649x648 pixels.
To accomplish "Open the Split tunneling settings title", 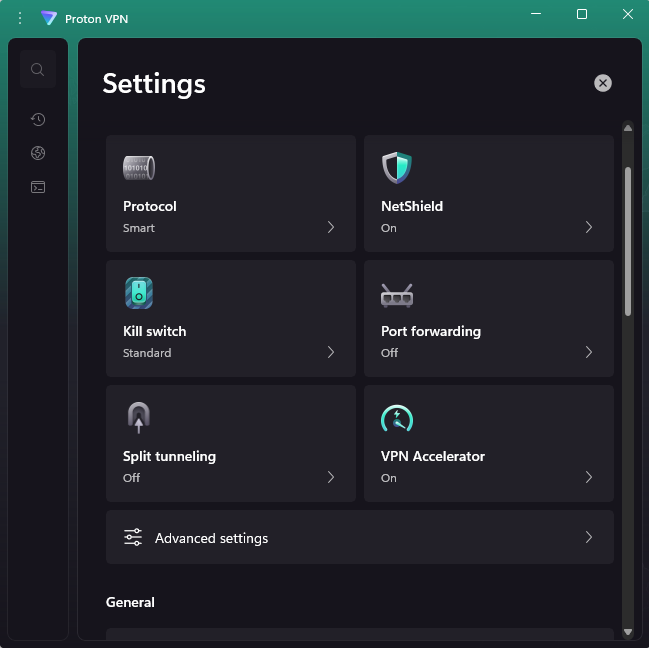I will (169, 456).
